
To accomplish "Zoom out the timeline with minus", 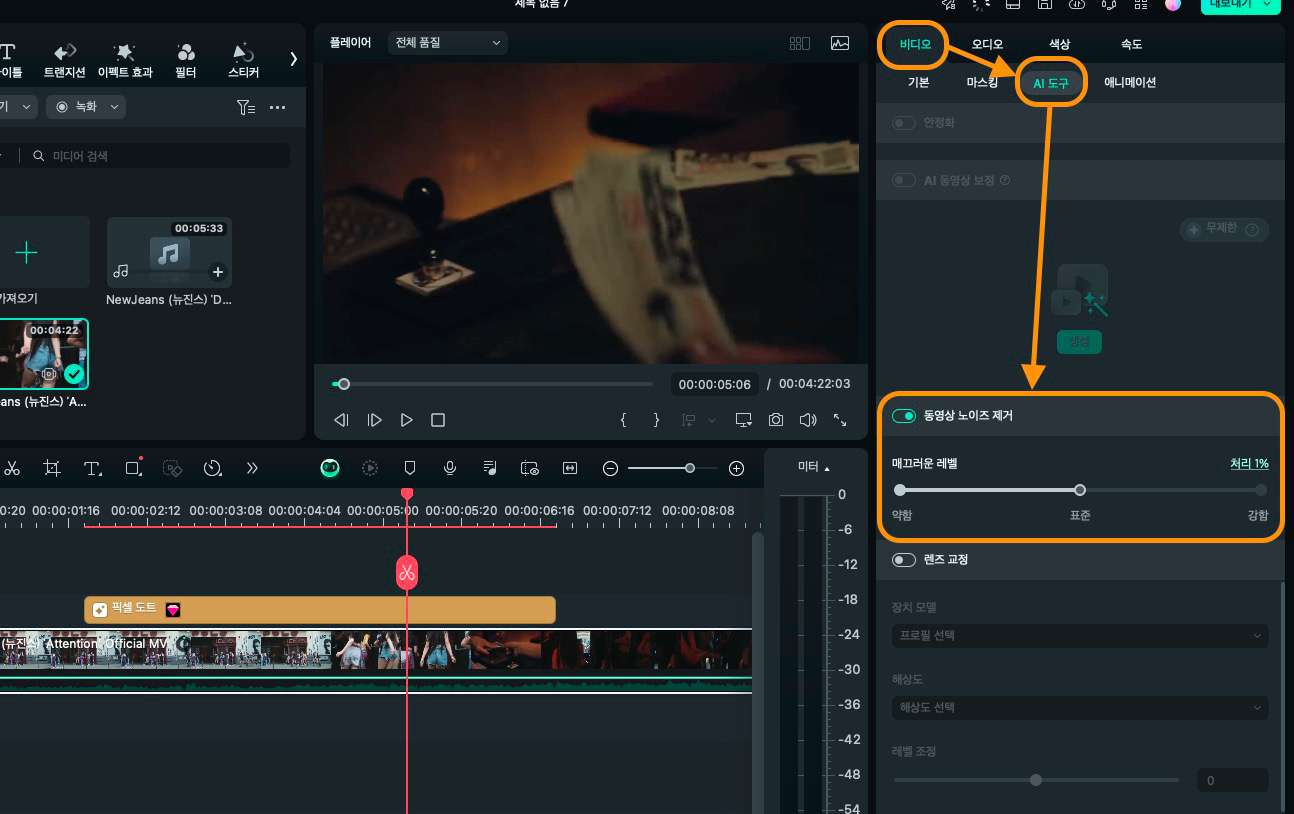I will pyautogui.click(x=610, y=468).
